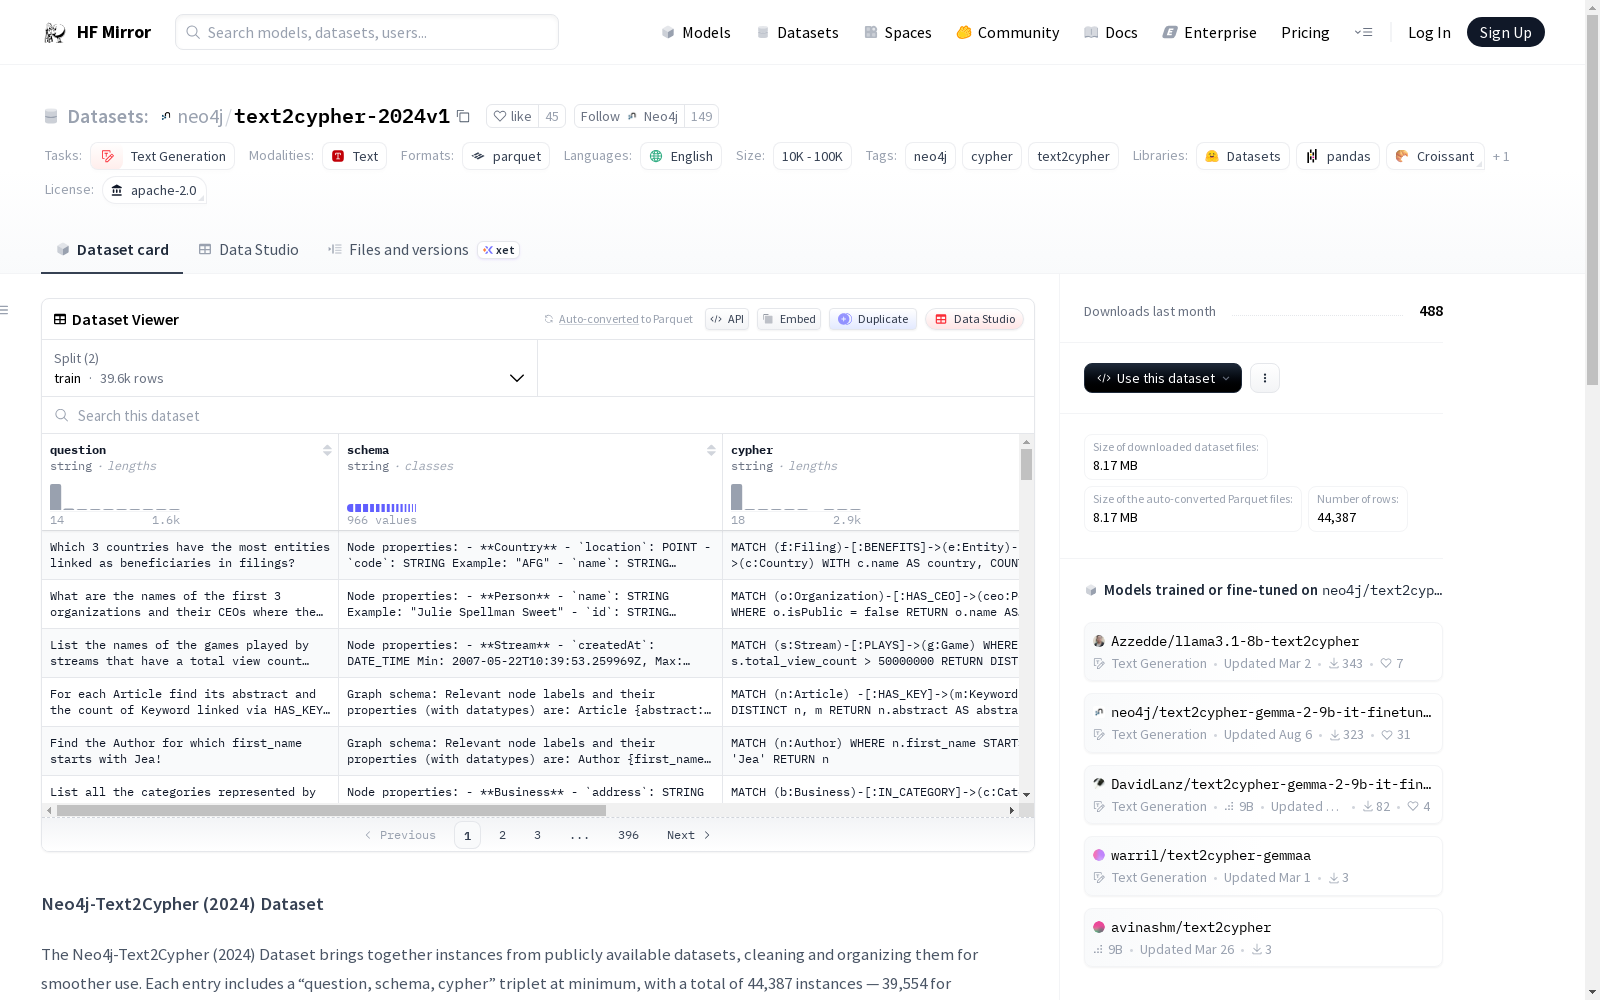
Task: Click the HF Mirror logo icon
Action: [55, 33]
